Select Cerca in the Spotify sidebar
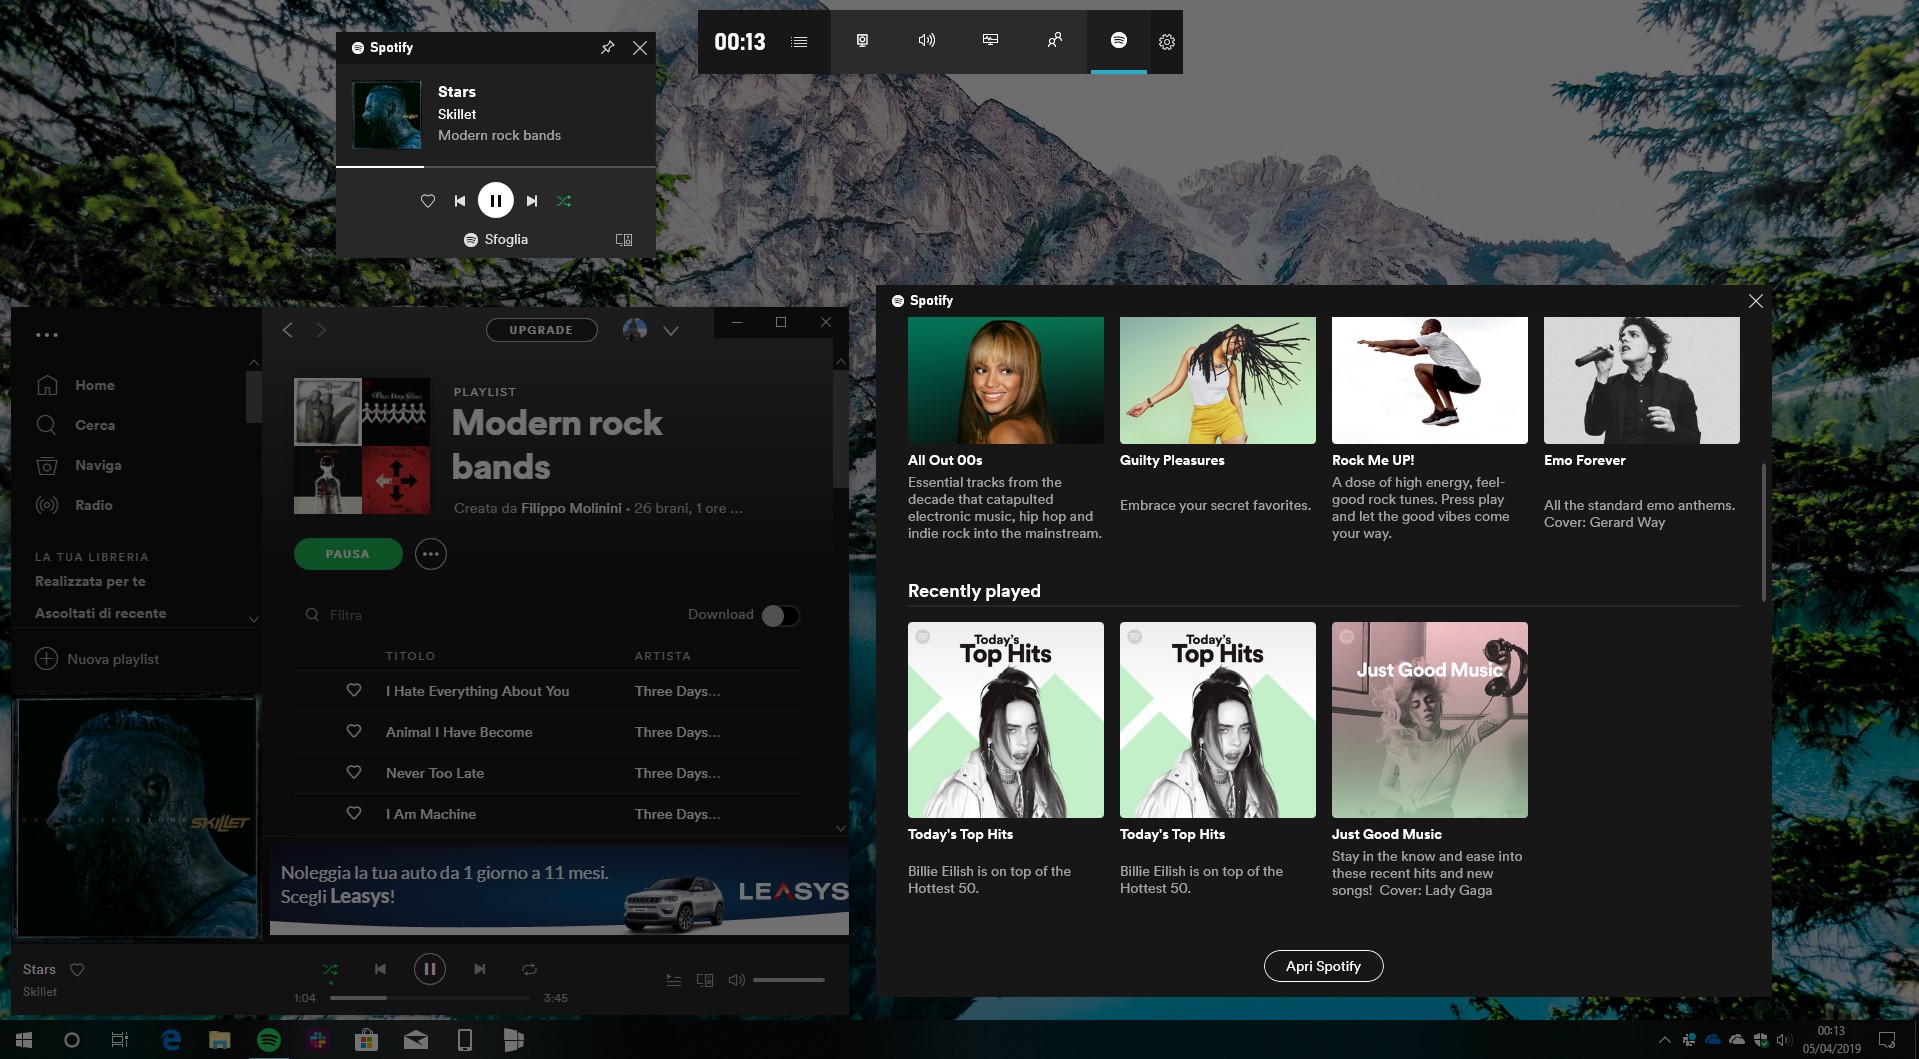 (95, 424)
